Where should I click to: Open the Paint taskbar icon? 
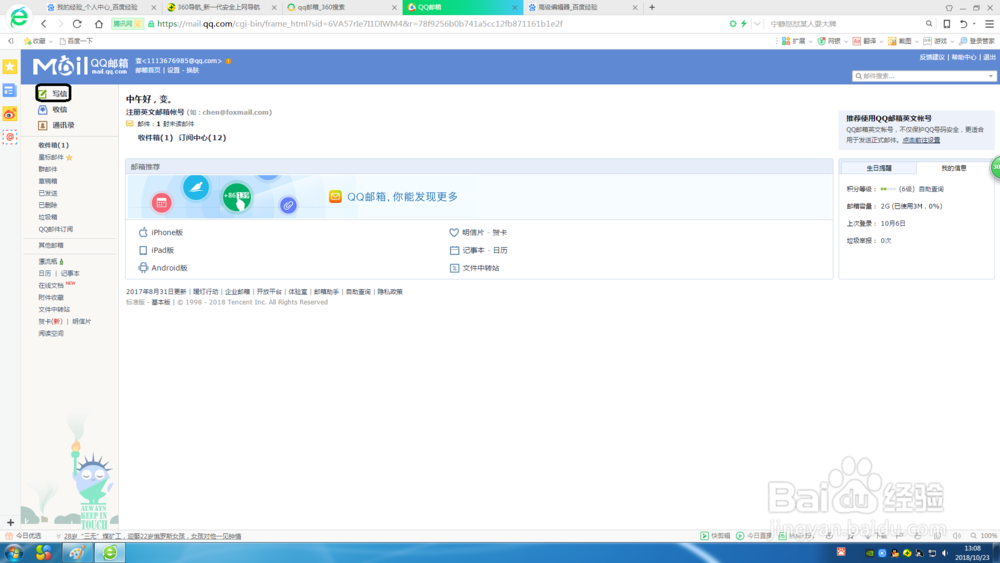pos(77,553)
